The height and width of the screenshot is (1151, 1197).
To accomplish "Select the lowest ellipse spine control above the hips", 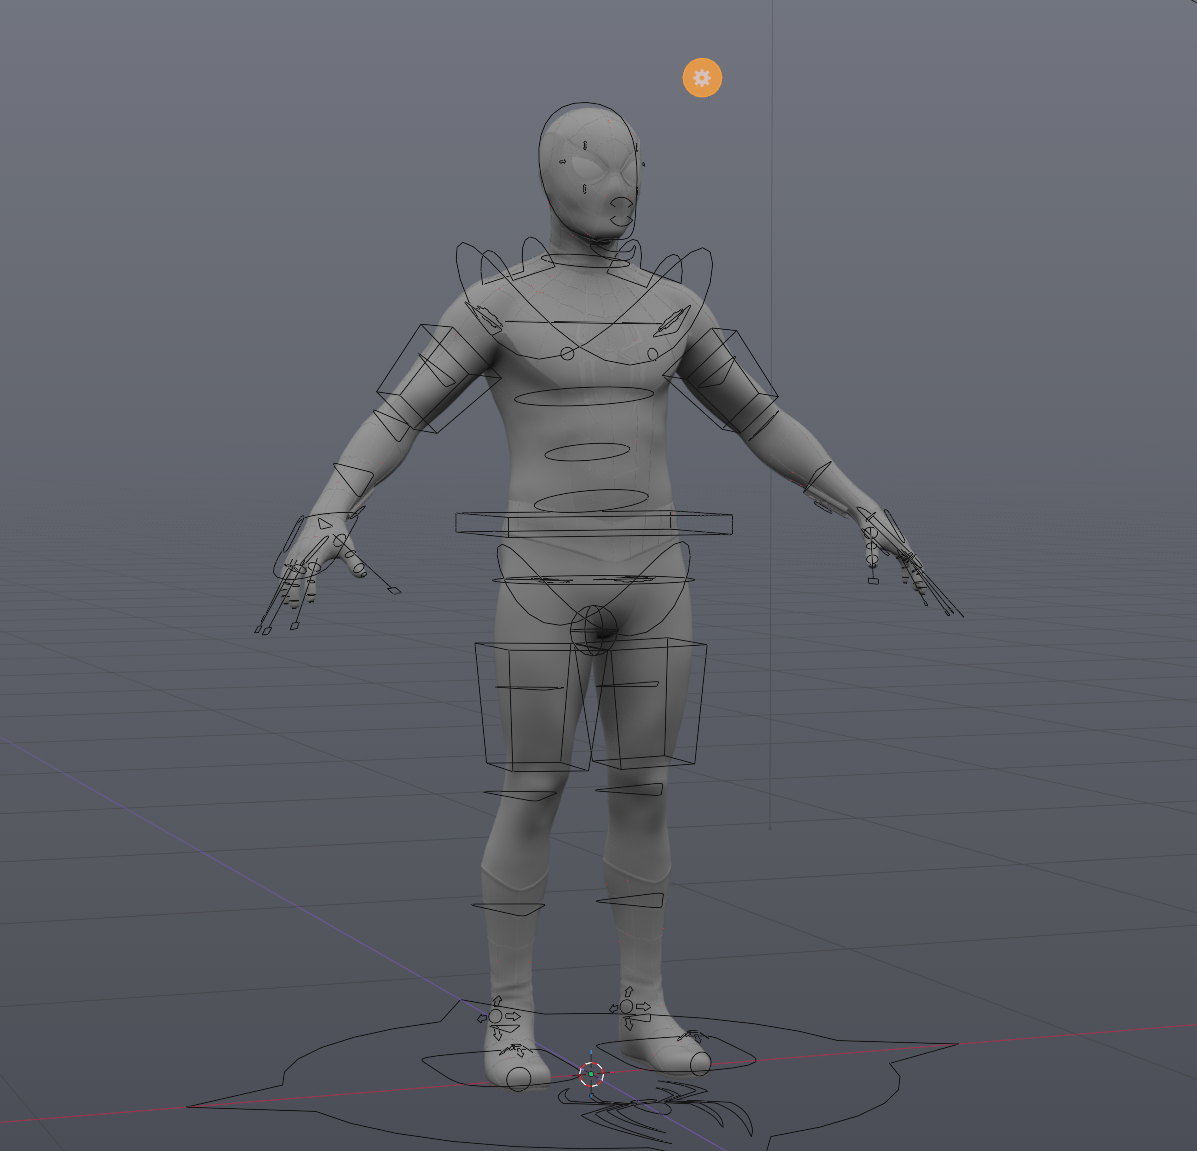I will point(592,501).
